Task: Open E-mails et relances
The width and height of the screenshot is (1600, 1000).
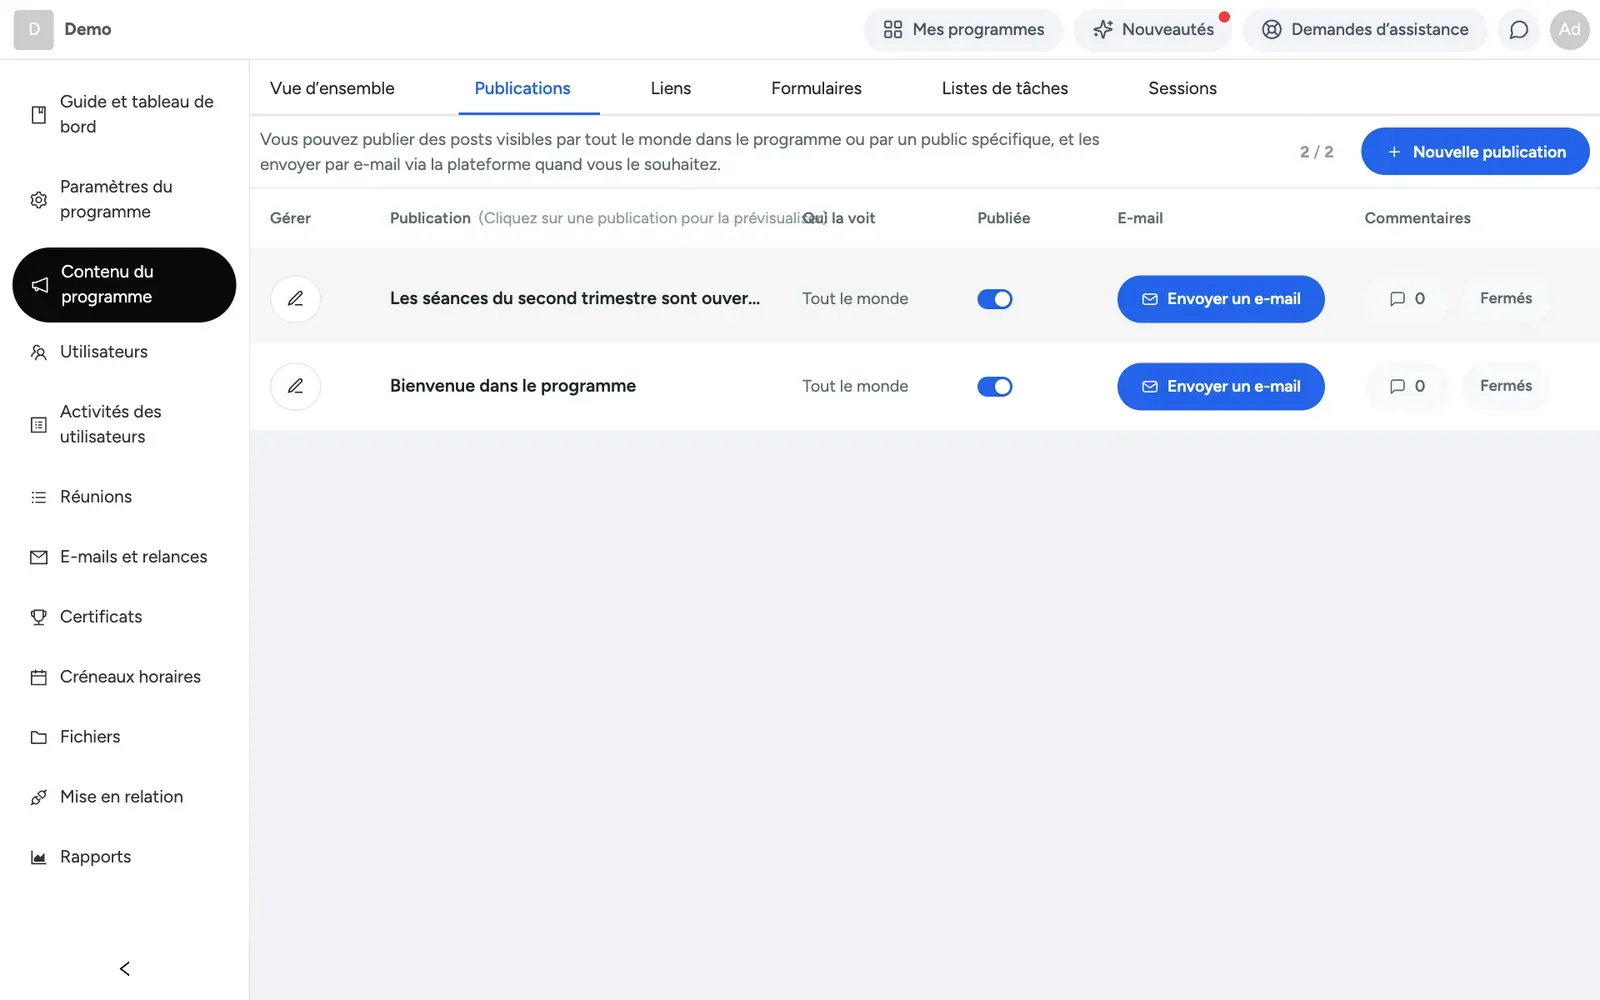Action: [x=124, y=557]
